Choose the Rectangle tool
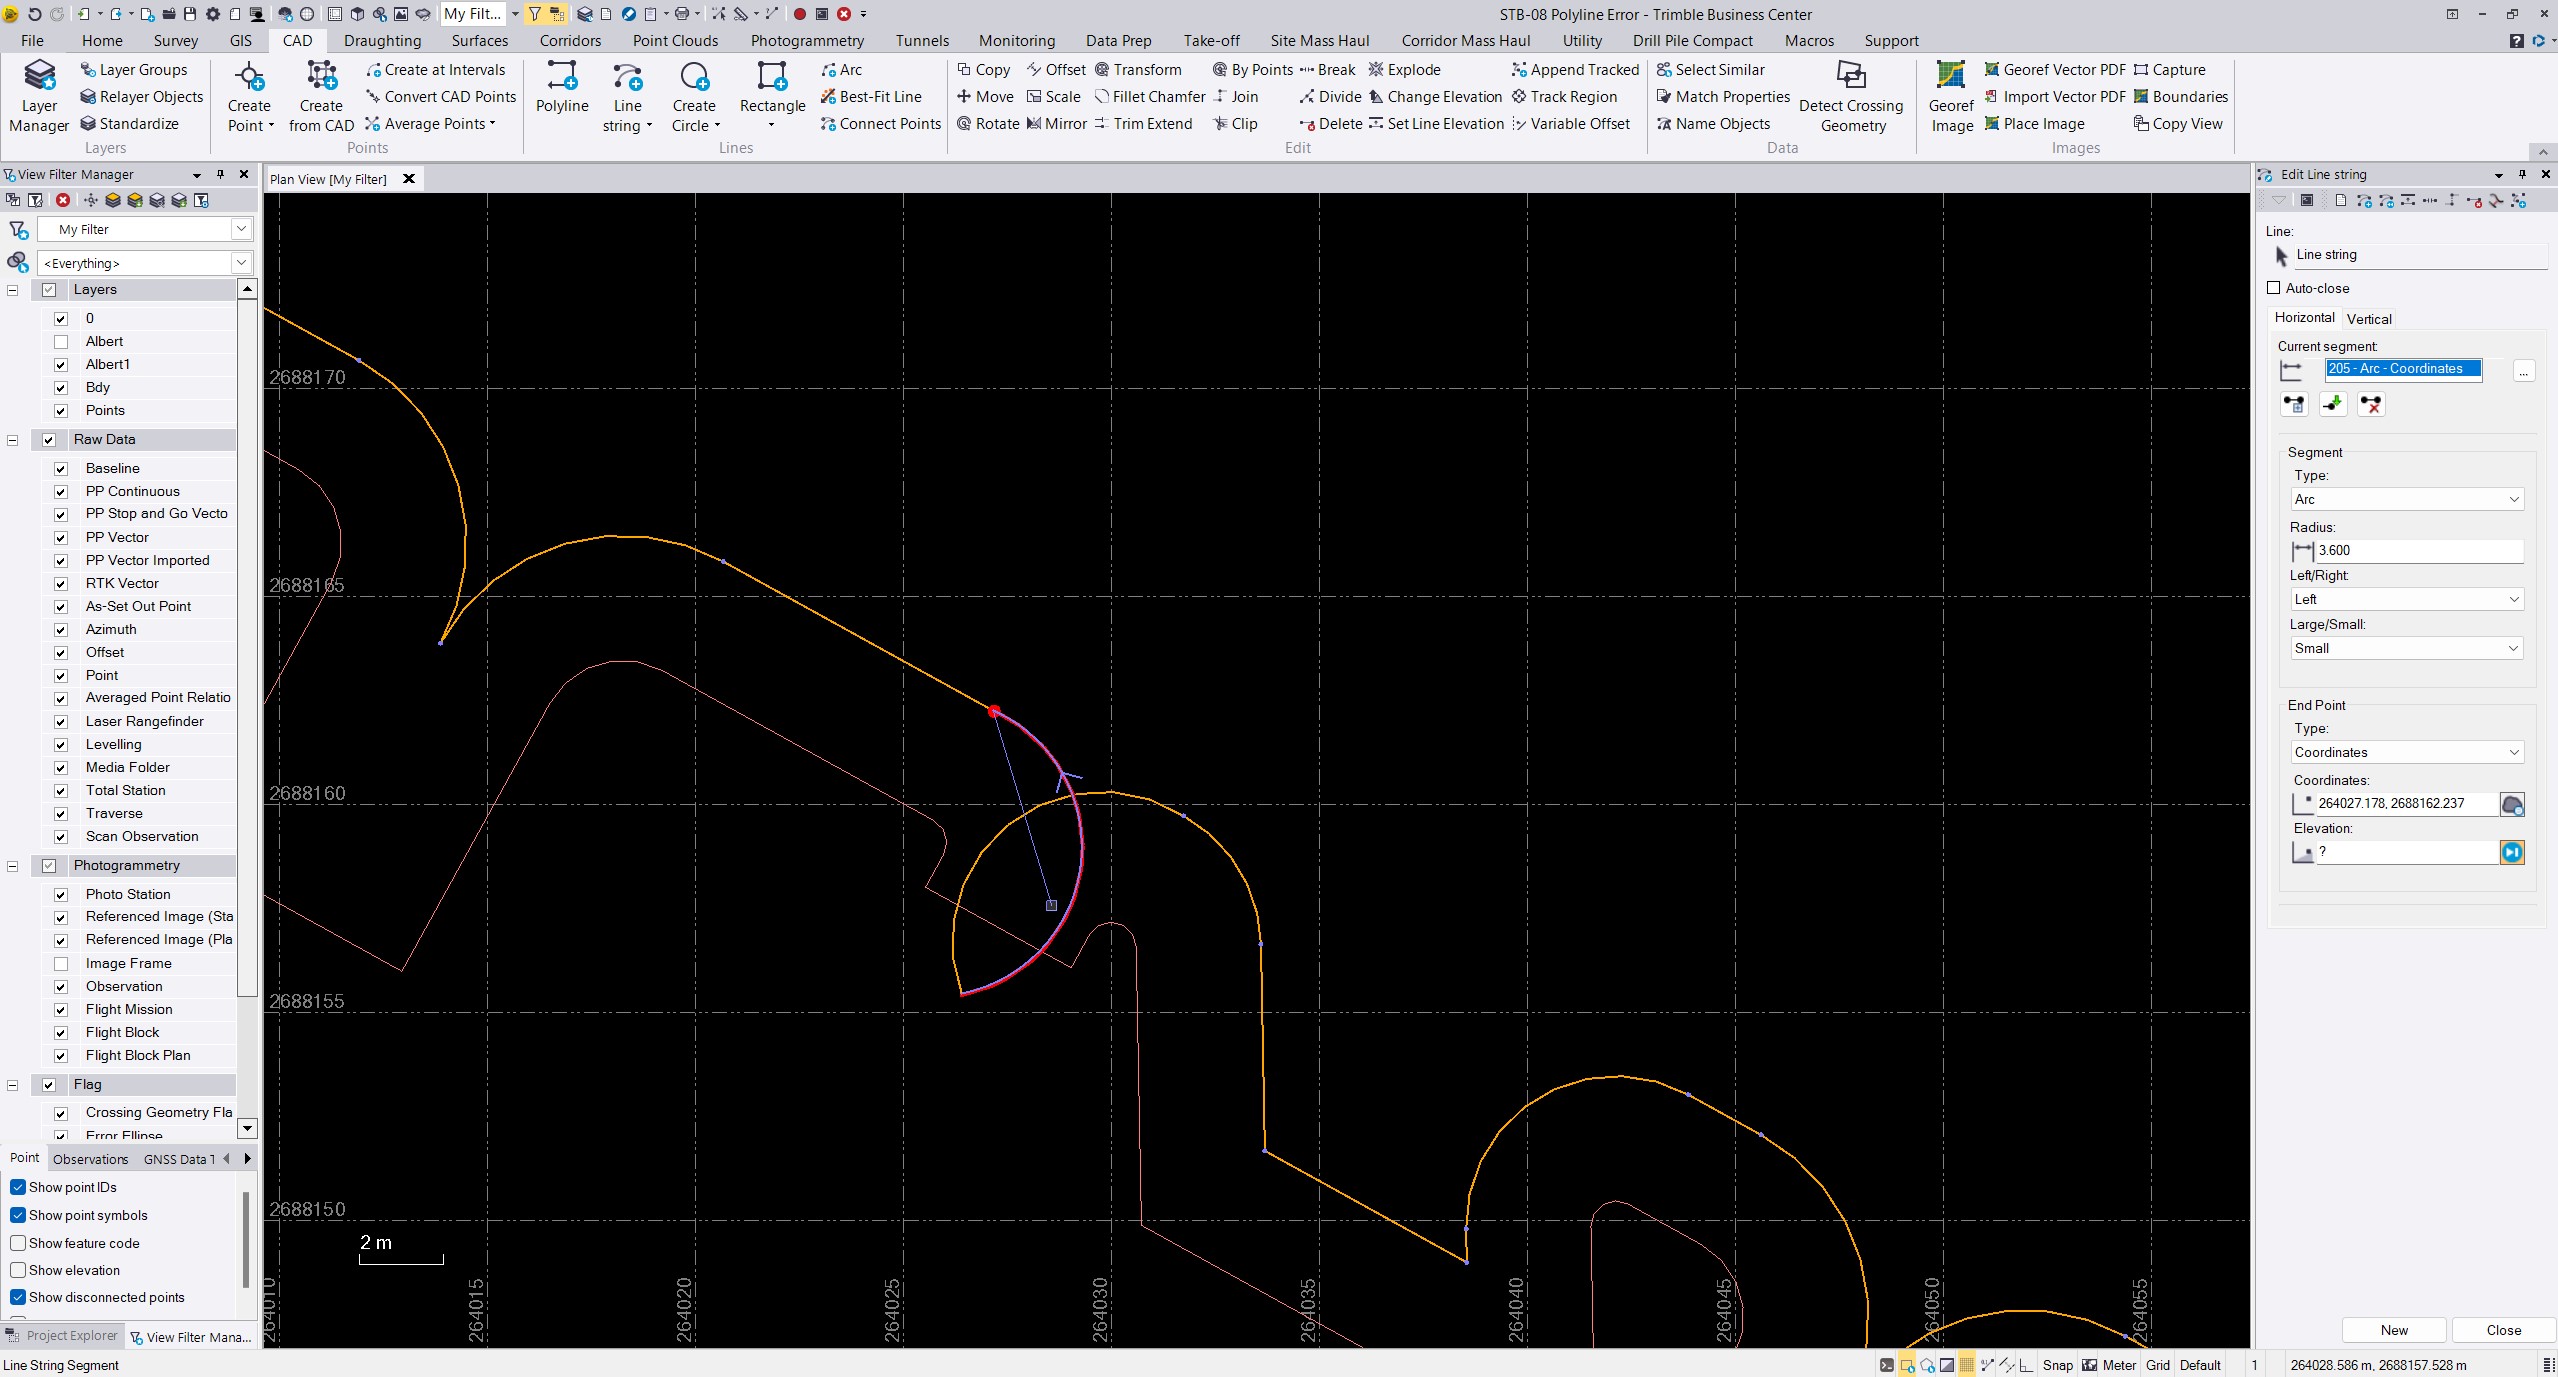This screenshot has width=2558, height=1377. 772,78
